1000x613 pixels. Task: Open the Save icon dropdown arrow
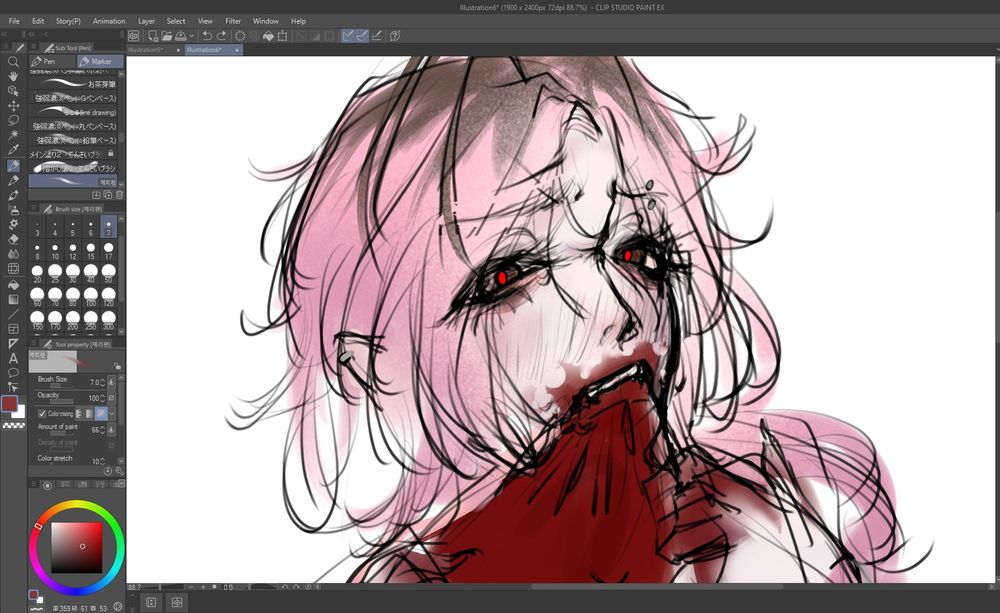[191, 36]
